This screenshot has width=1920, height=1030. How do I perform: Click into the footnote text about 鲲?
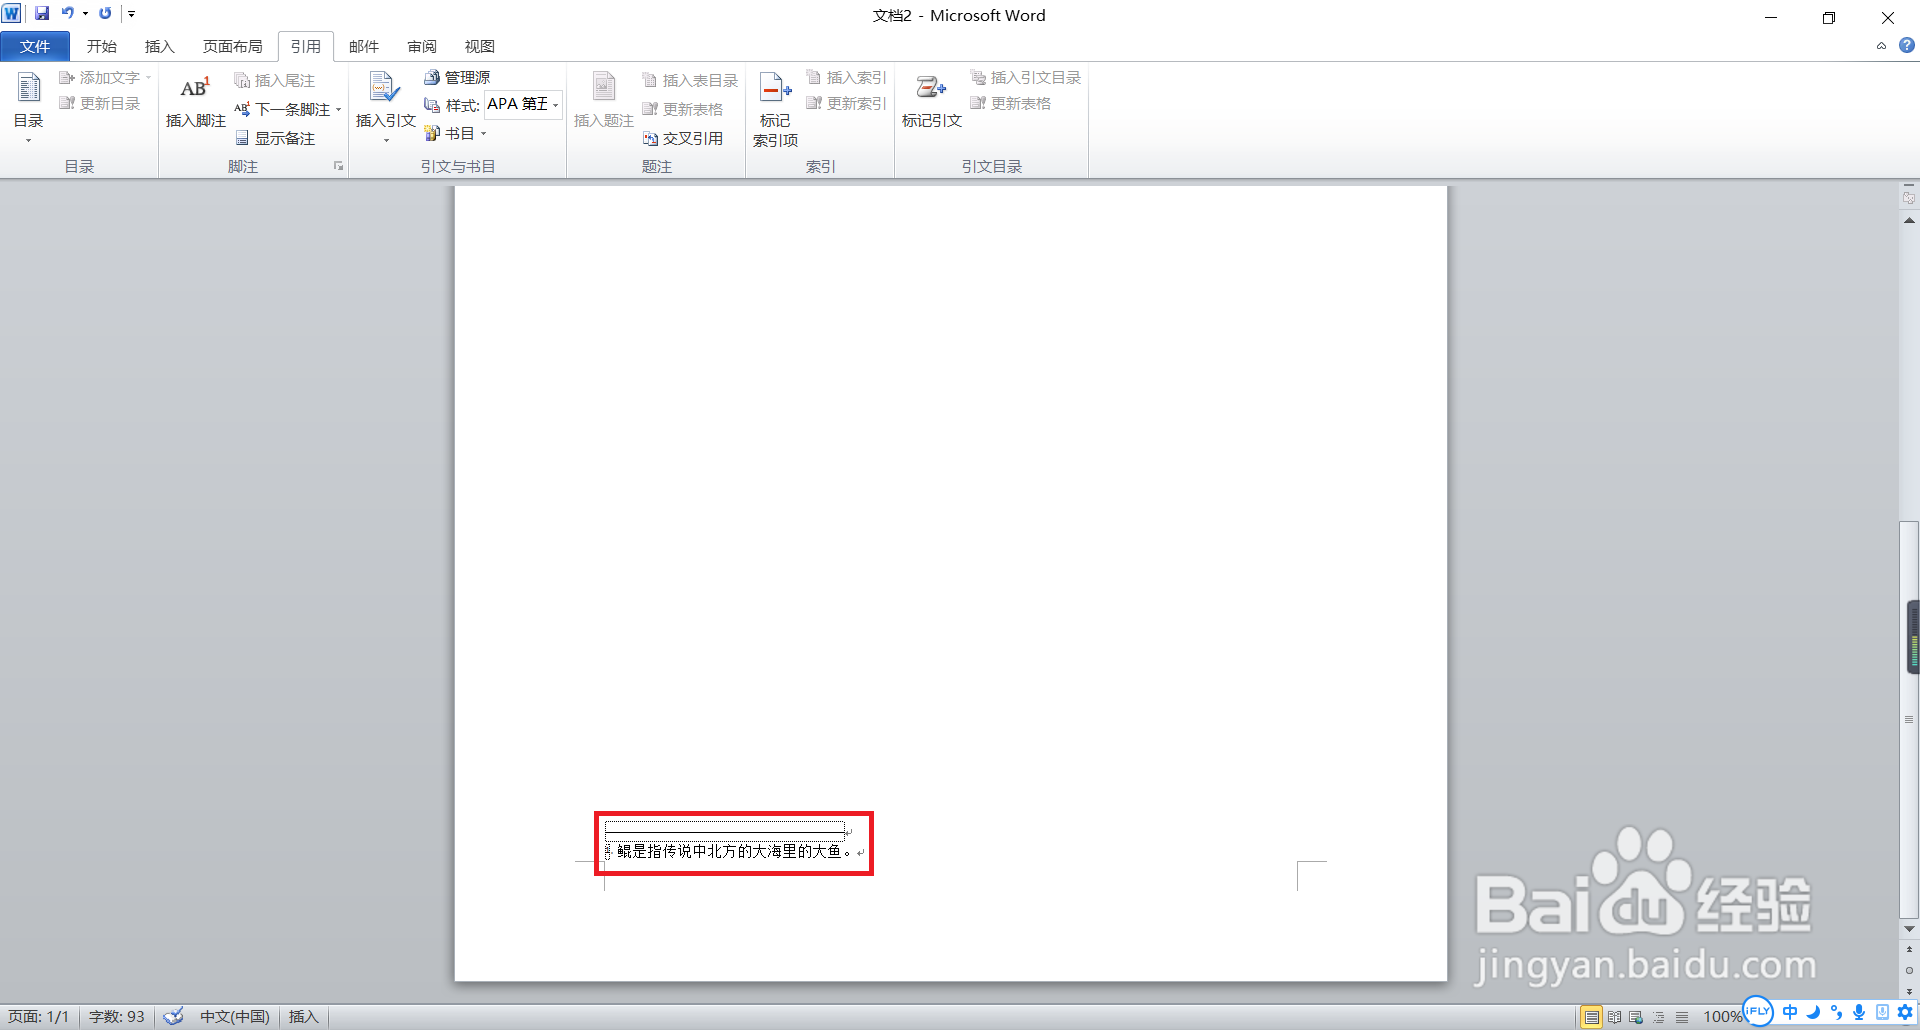(x=734, y=851)
